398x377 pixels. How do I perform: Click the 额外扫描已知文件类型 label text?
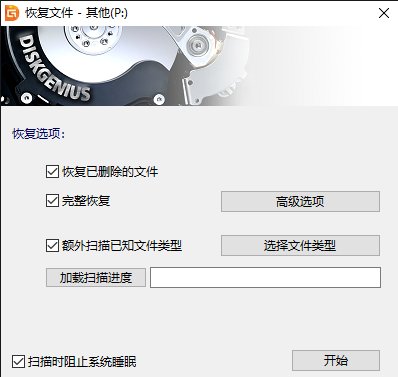pyautogui.click(x=122, y=246)
